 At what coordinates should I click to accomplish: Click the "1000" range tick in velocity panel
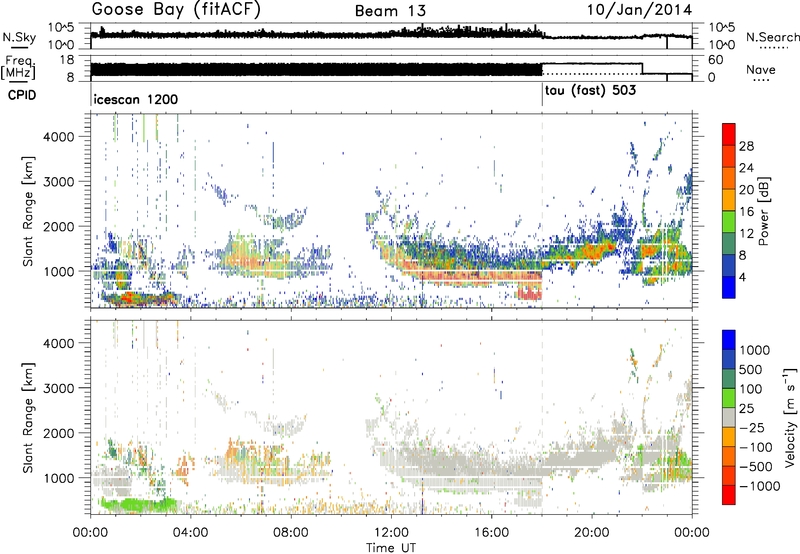tap(59, 477)
